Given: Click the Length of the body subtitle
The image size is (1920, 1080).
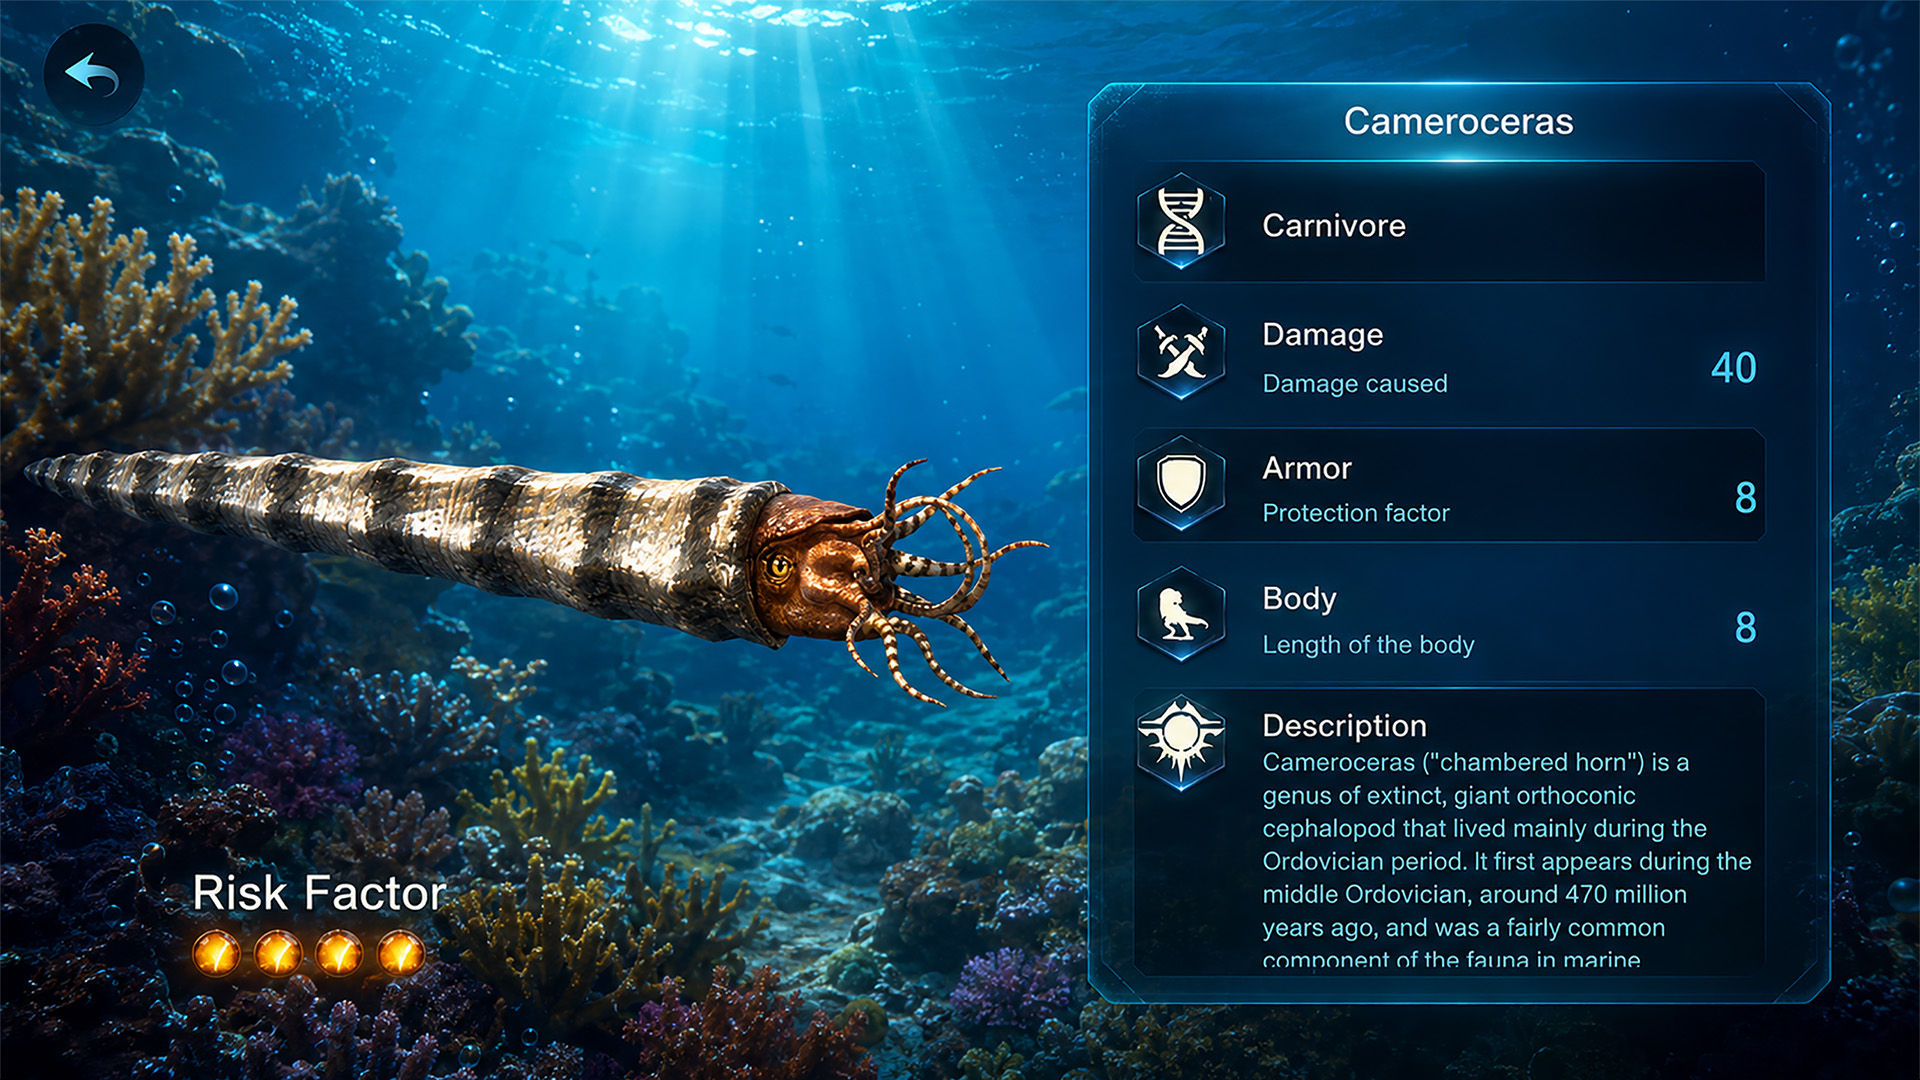Looking at the screenshot, I should tap(1368, 644).
